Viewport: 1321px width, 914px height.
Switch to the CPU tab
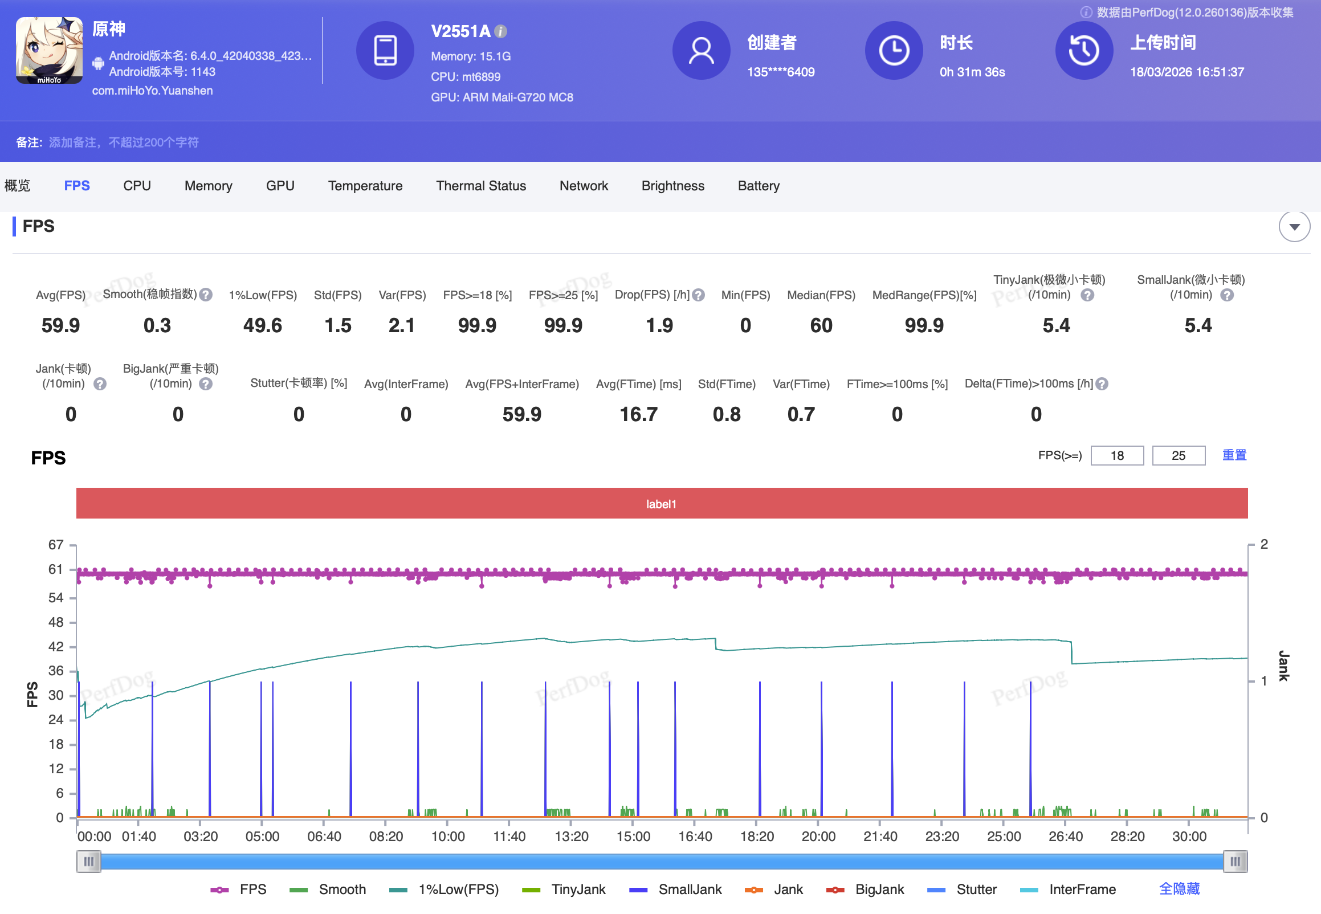(136, 186)
